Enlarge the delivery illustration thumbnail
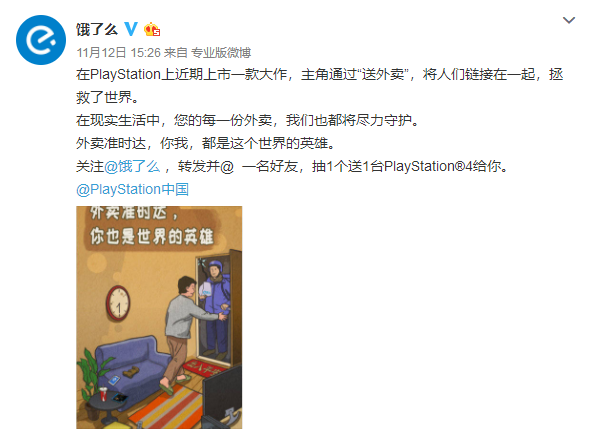The width and height of the screenshot is (593, 438). [159, 317]
